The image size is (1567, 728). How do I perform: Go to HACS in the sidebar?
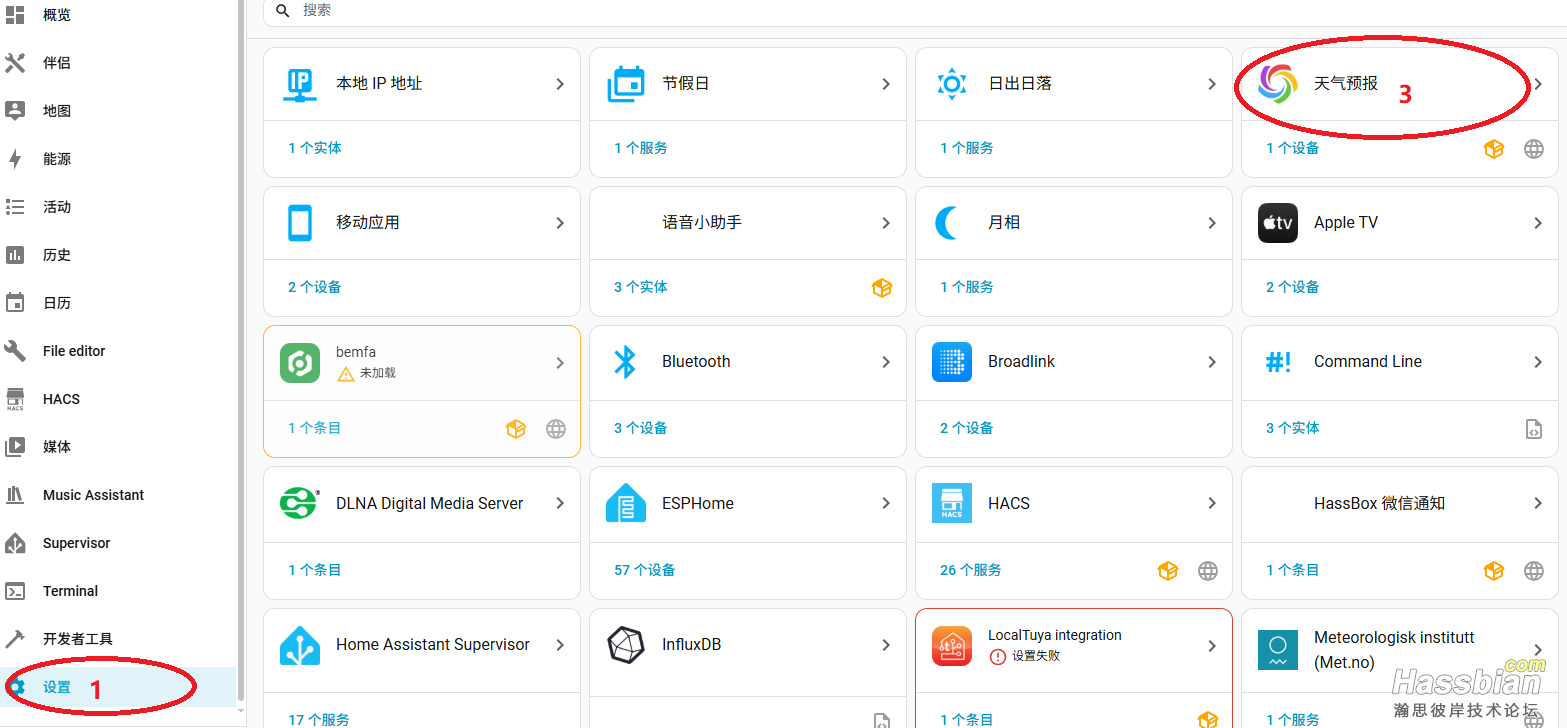61,399
